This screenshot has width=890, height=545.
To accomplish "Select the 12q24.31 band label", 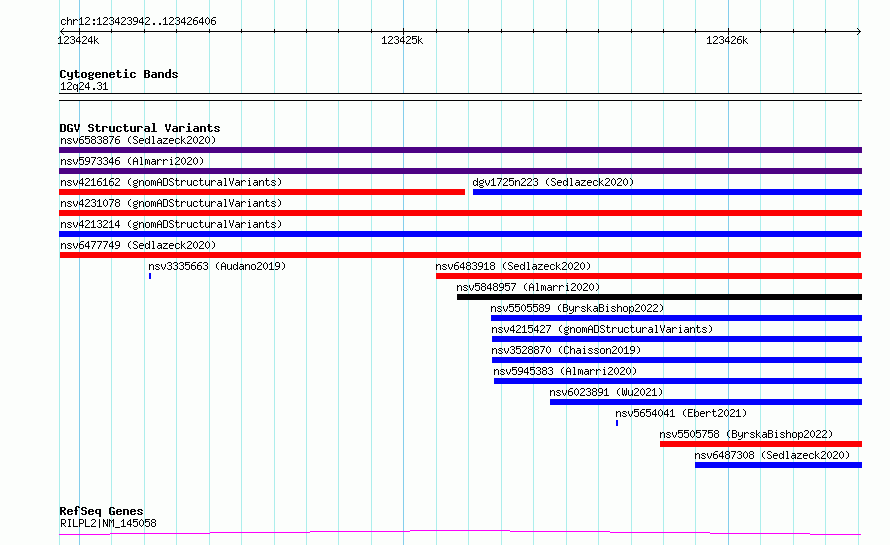I will (84, 86).
